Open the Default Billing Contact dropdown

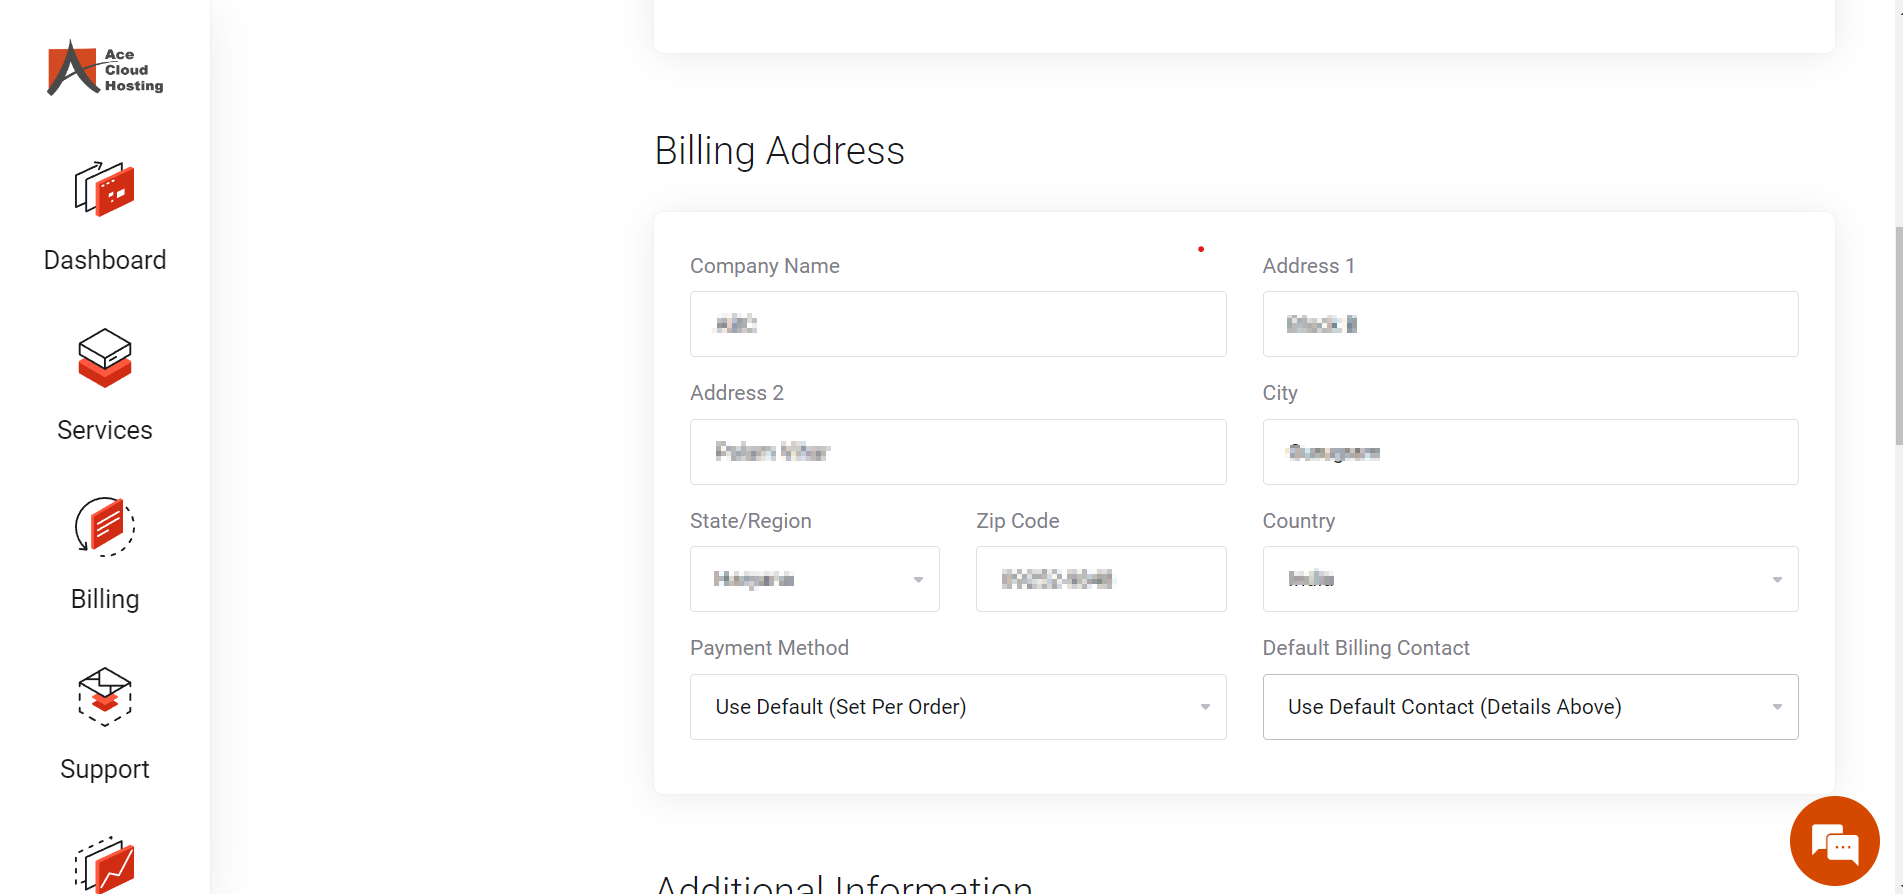coord(1530,707)
